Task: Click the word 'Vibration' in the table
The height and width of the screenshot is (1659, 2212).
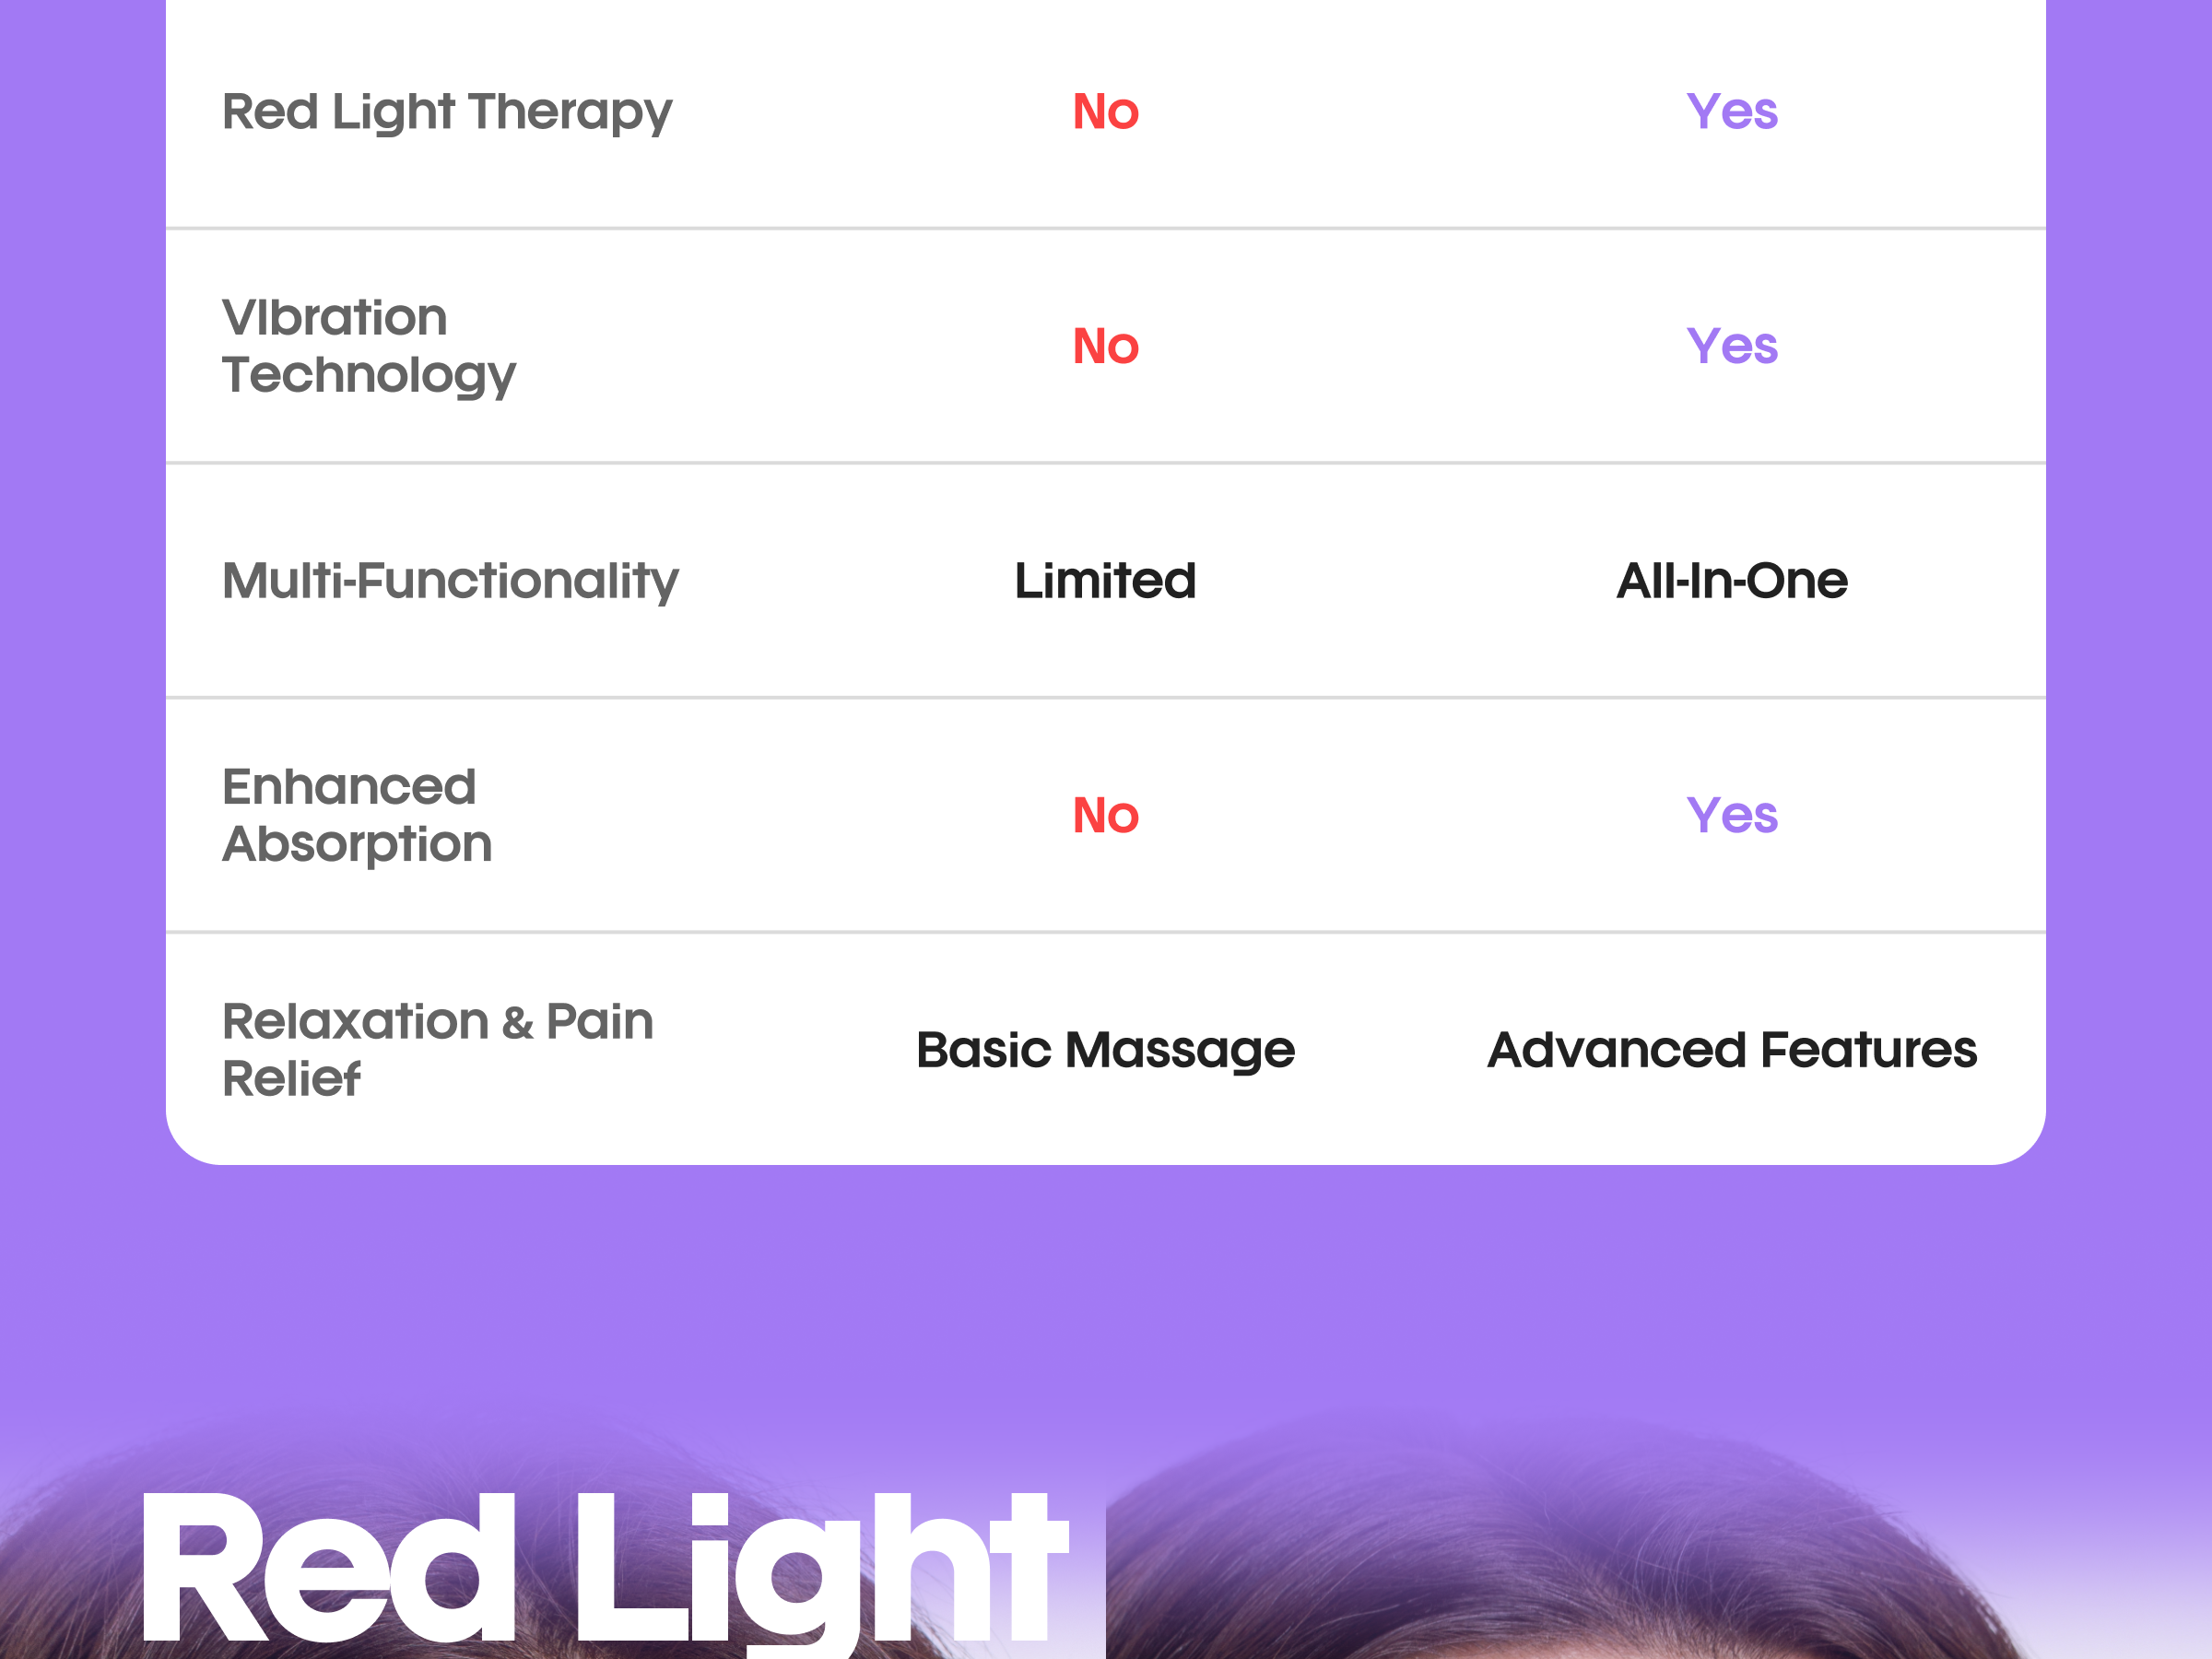Action: click(x=334, y=318)
